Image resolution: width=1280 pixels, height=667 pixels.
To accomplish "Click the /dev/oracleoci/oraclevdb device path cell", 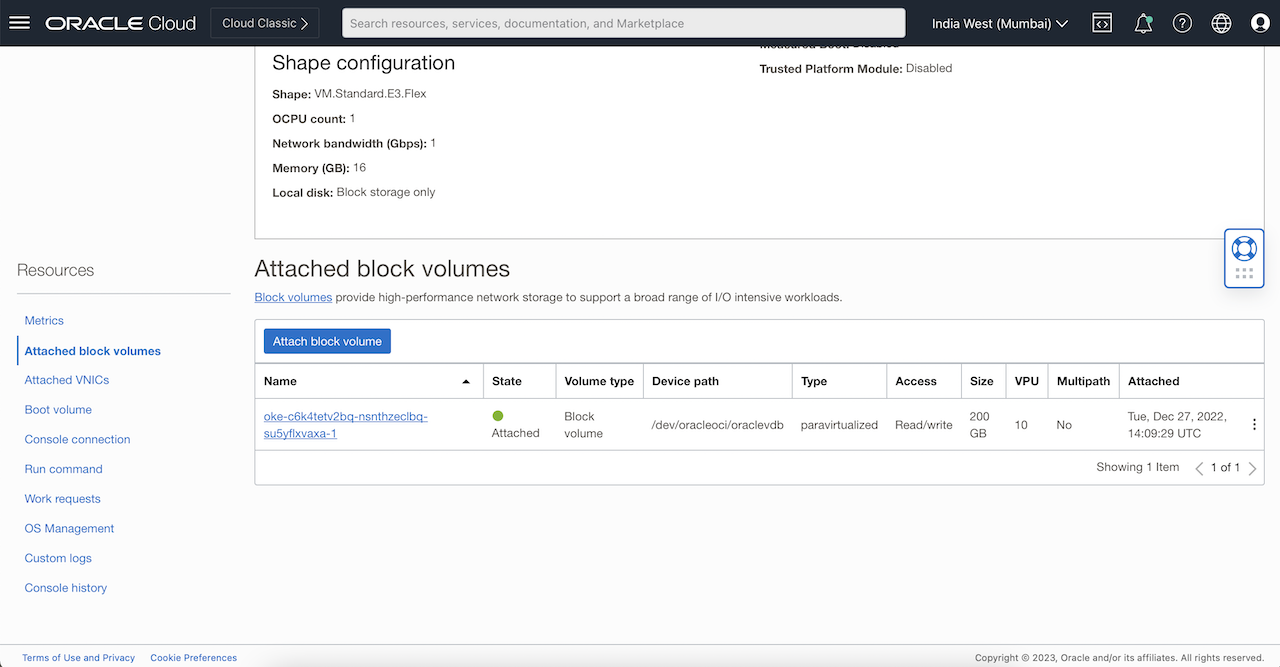I will click(x=717, y=425).
